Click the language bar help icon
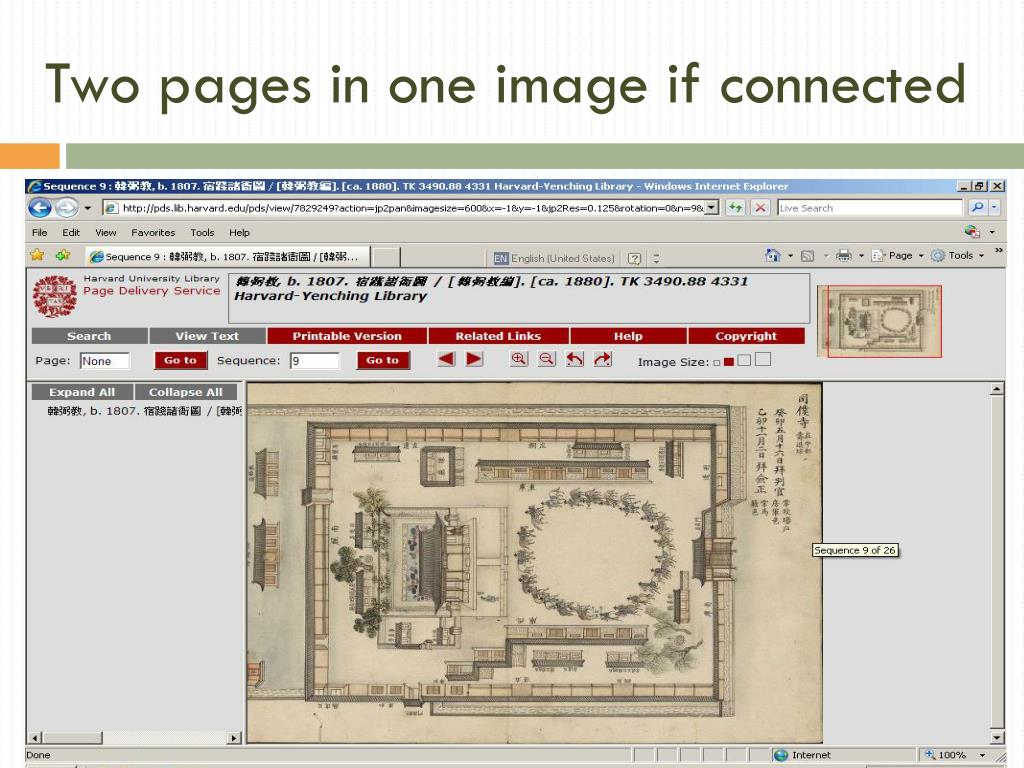1024x768 pixels. coord(633,258)
